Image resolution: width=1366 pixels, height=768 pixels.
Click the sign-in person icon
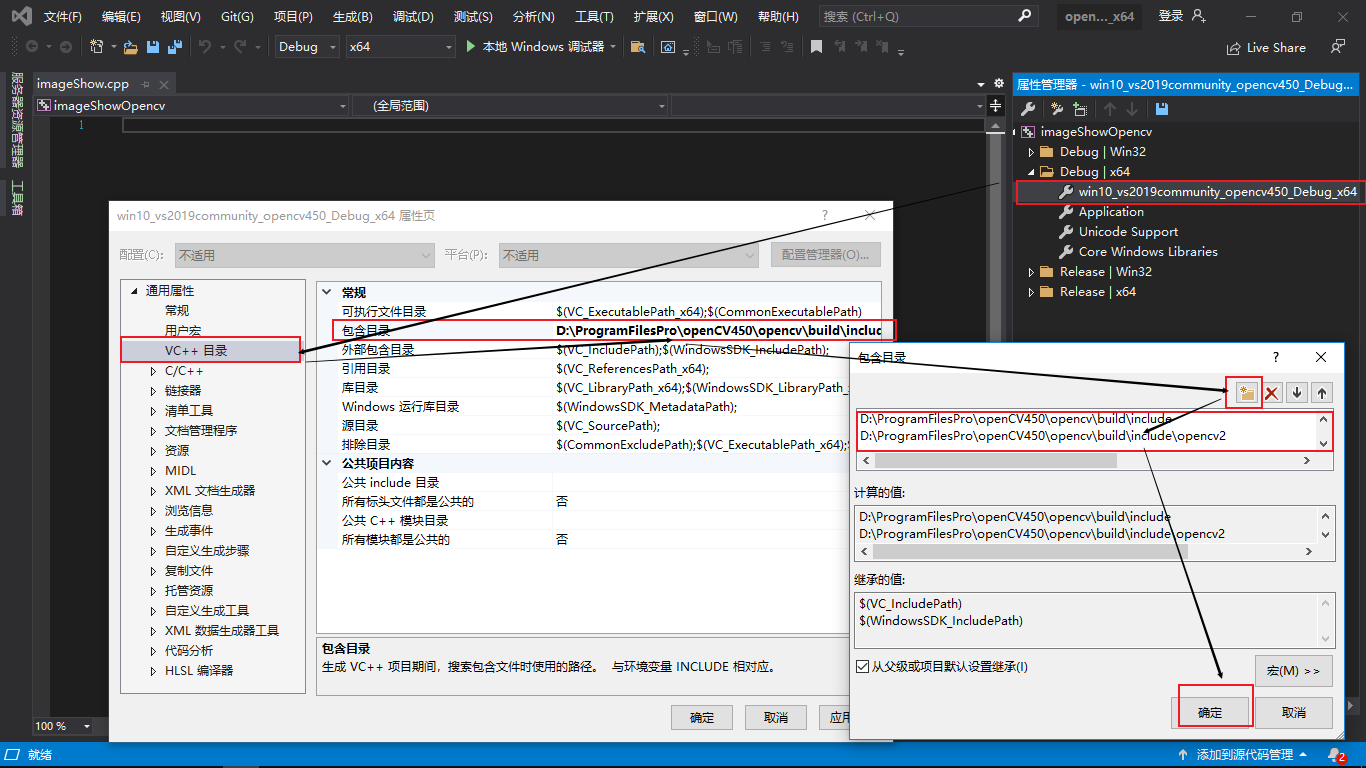coord(1199,16)
